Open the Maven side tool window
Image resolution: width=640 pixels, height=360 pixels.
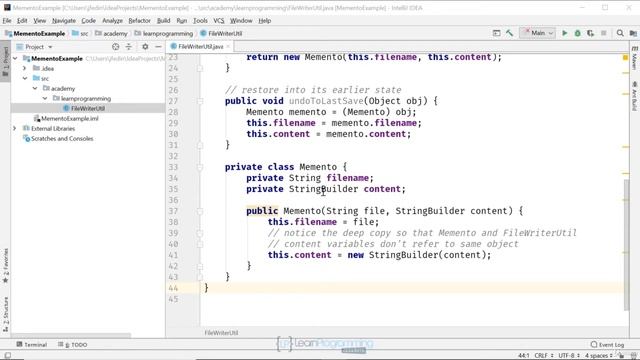(634, 58)
